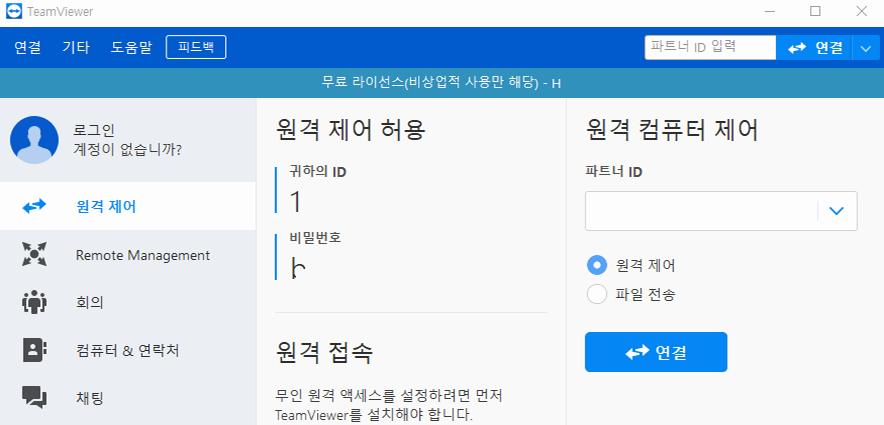Select the 원격 제어 sidebar tab
884x425 pixels.
point(128,206)
